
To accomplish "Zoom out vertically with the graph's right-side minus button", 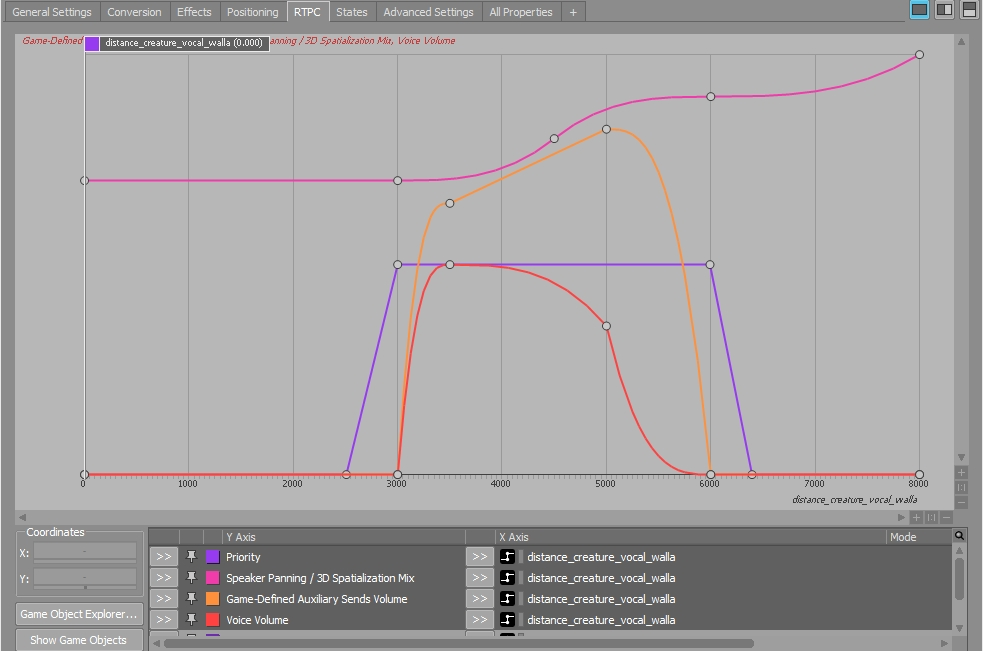I will pyautogui.click(x=961, y=502).
